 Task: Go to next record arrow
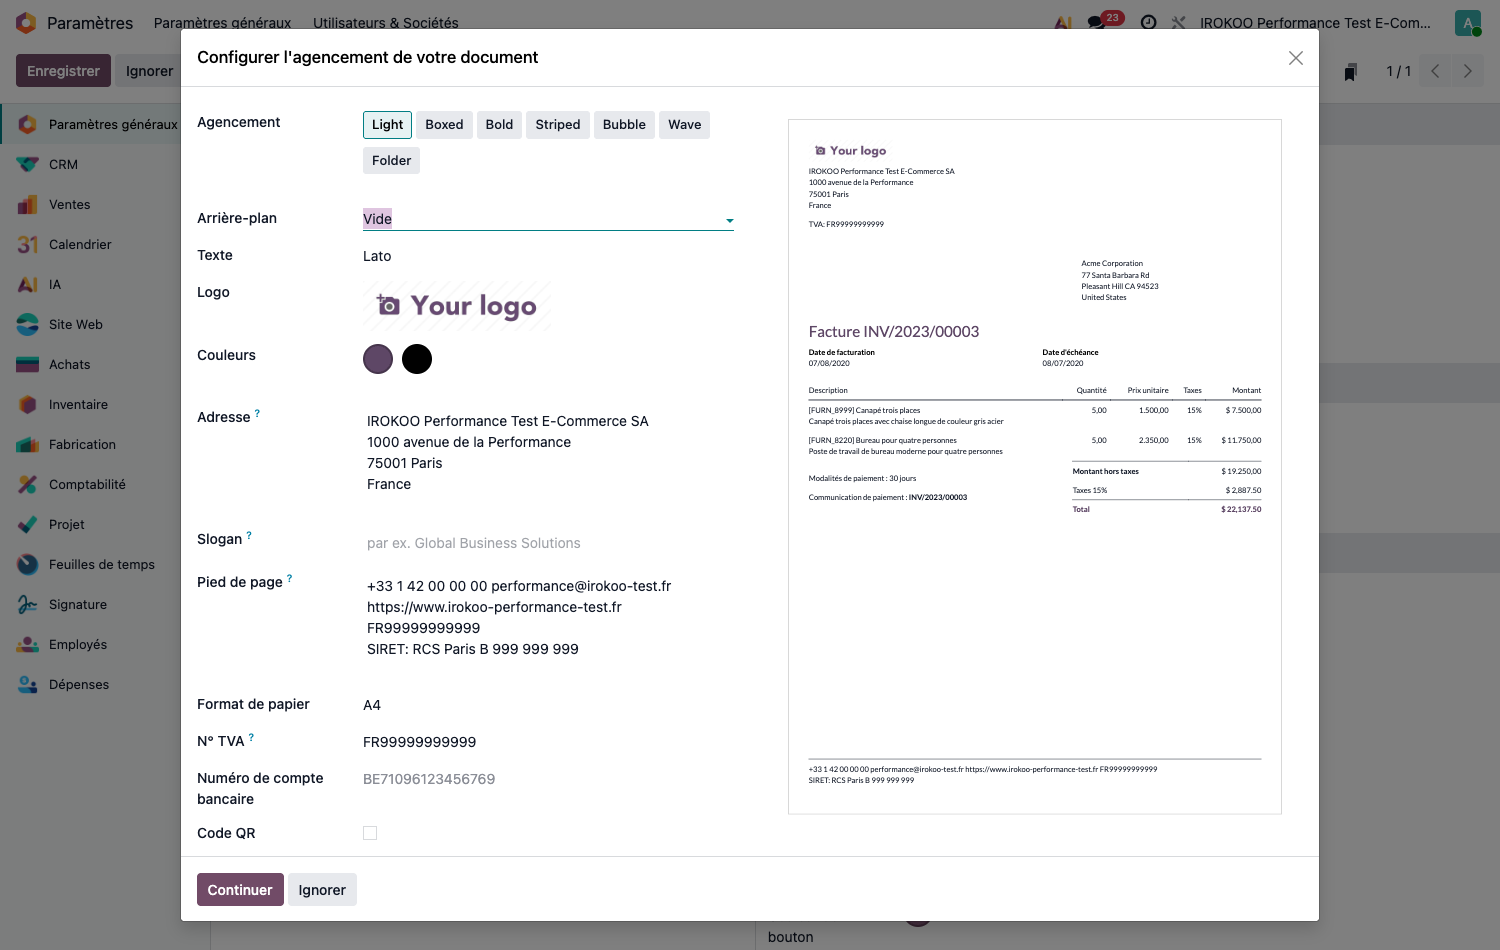pyautogui.click(x=1467, y=71)
